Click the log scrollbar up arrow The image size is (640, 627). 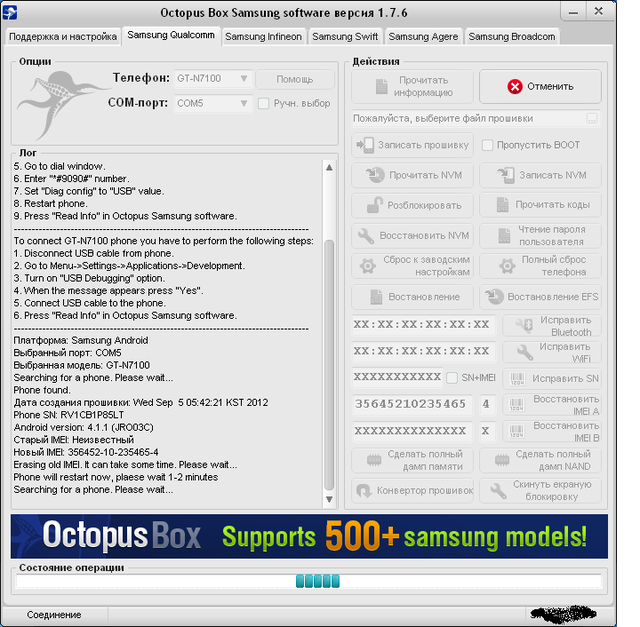329,167
